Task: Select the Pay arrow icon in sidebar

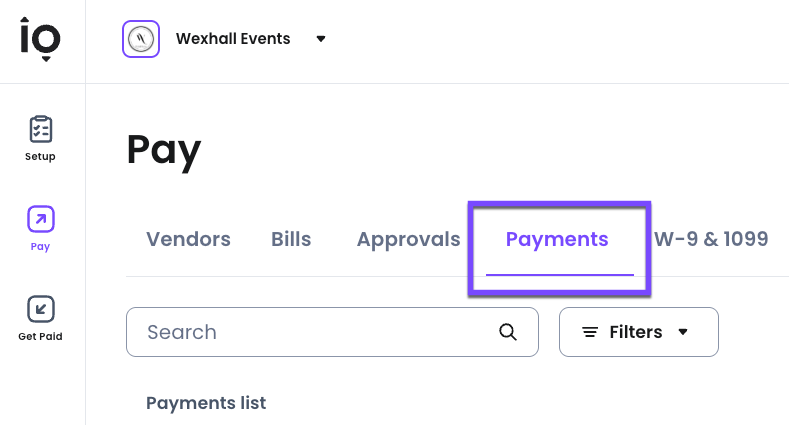Action: tap(41, 219)
